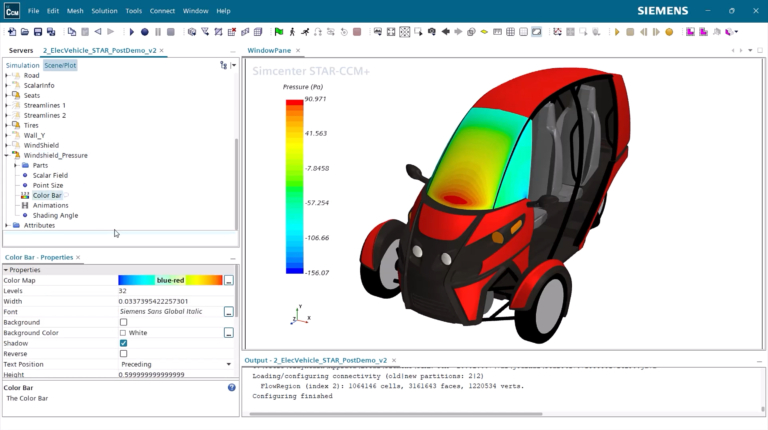
Task: Open the Text Position dropdown
Action: click(228, 364)
